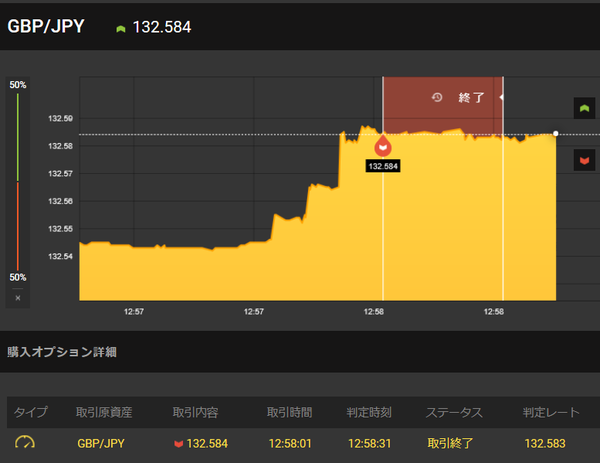Screen dimensions: 600x463
Task: Click the 132.584 price label tooltip on chart
Action: tap(383, 166)
